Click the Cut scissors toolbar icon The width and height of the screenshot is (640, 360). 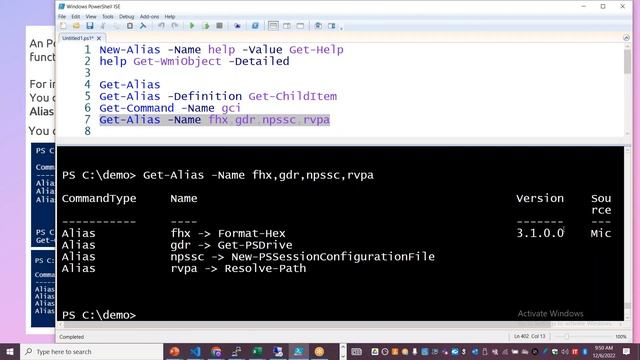[103, 26]
